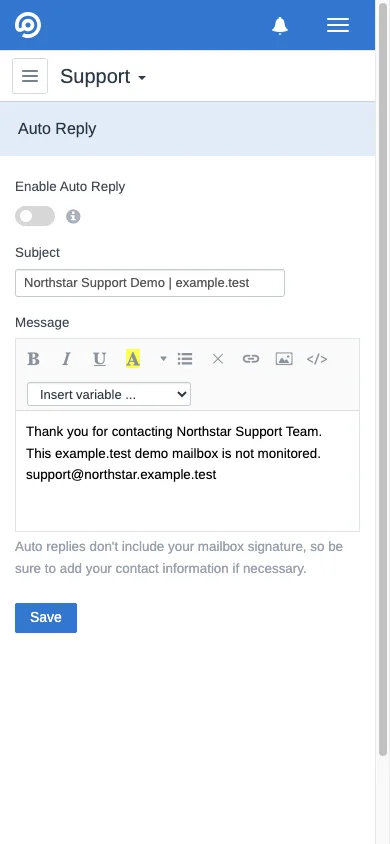This screenshot has width=390, height=844.
Task: Remove font formatting with the X icon
Action: click(x=218, y=359)
